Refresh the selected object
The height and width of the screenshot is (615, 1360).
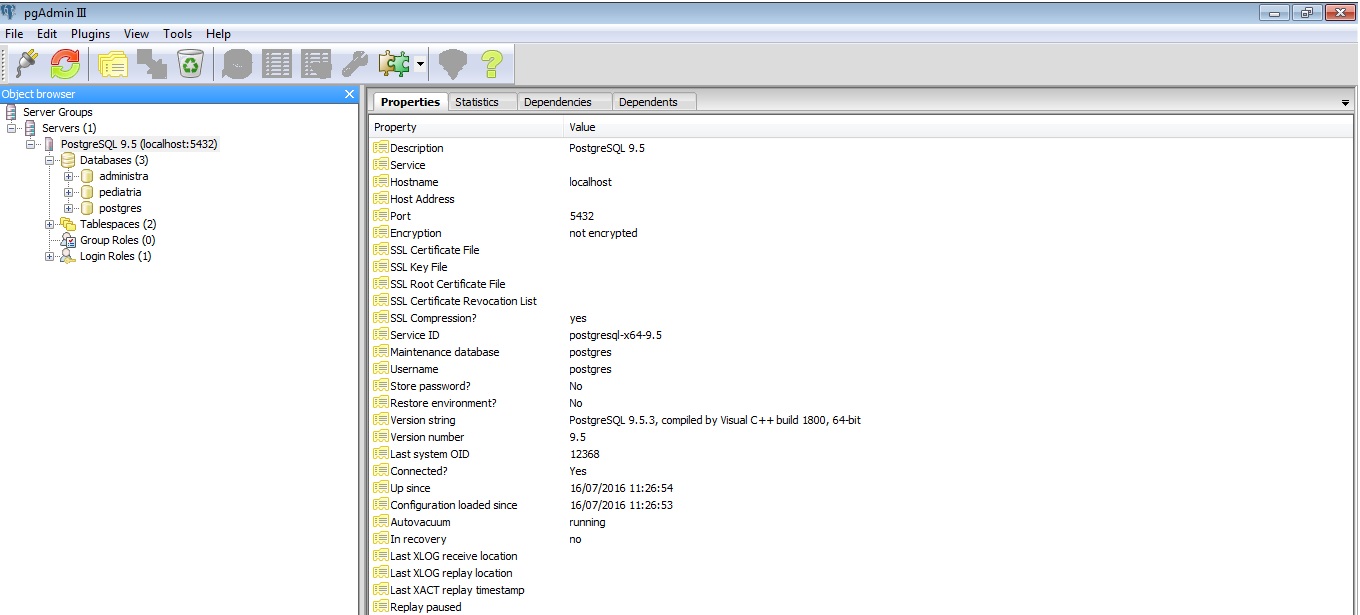[66, 64]
